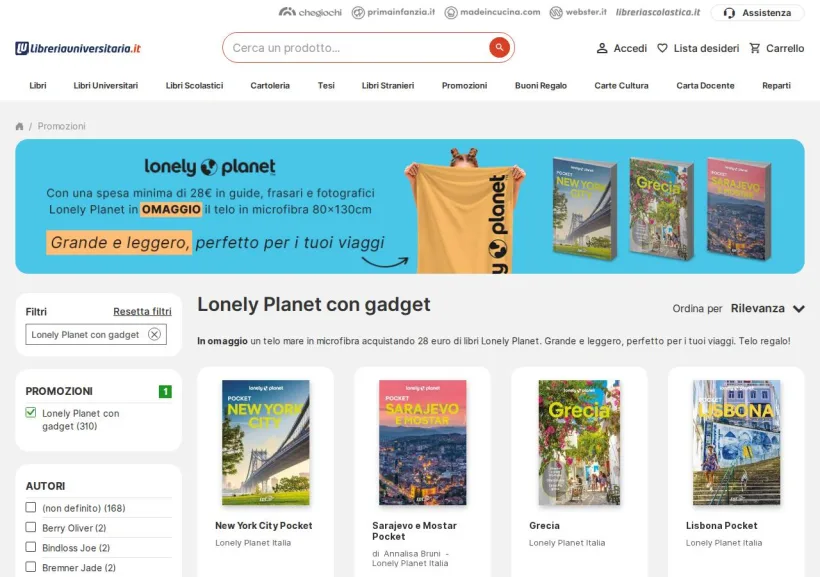The image size is (820, 577).
Task: Check the Bindloss Joe author filter
Action: click(x=31, y=547)
